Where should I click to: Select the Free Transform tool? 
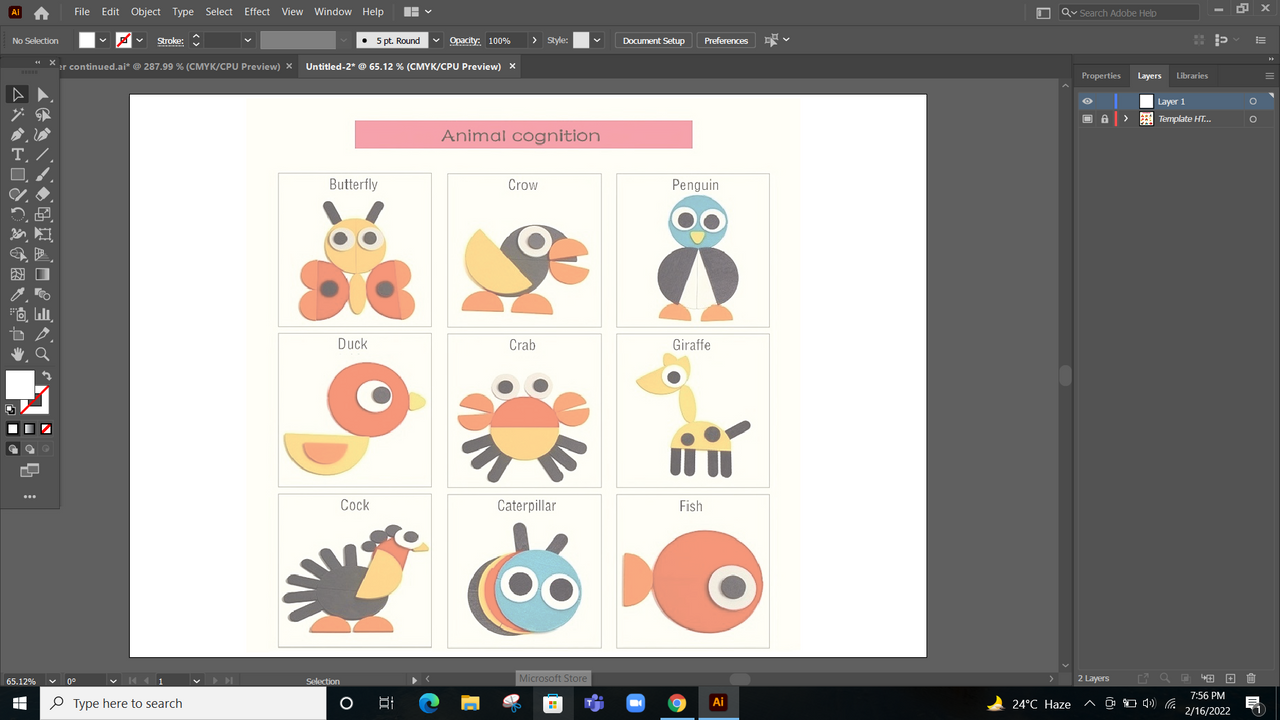(x=43, y=234)
